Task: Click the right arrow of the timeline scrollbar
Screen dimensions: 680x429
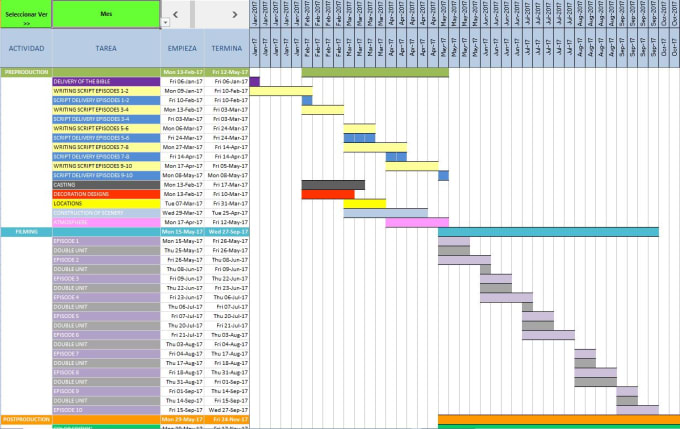Action: tap(235, 14)
